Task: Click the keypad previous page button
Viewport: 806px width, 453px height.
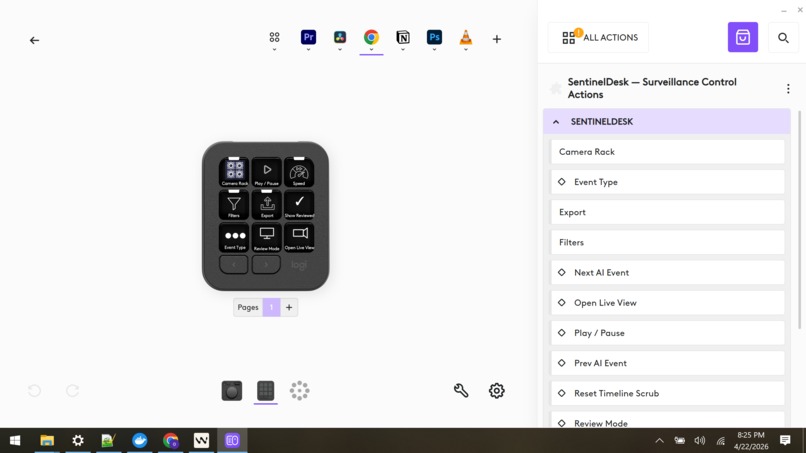Action: pyautogui.click(x=234, y=264)
